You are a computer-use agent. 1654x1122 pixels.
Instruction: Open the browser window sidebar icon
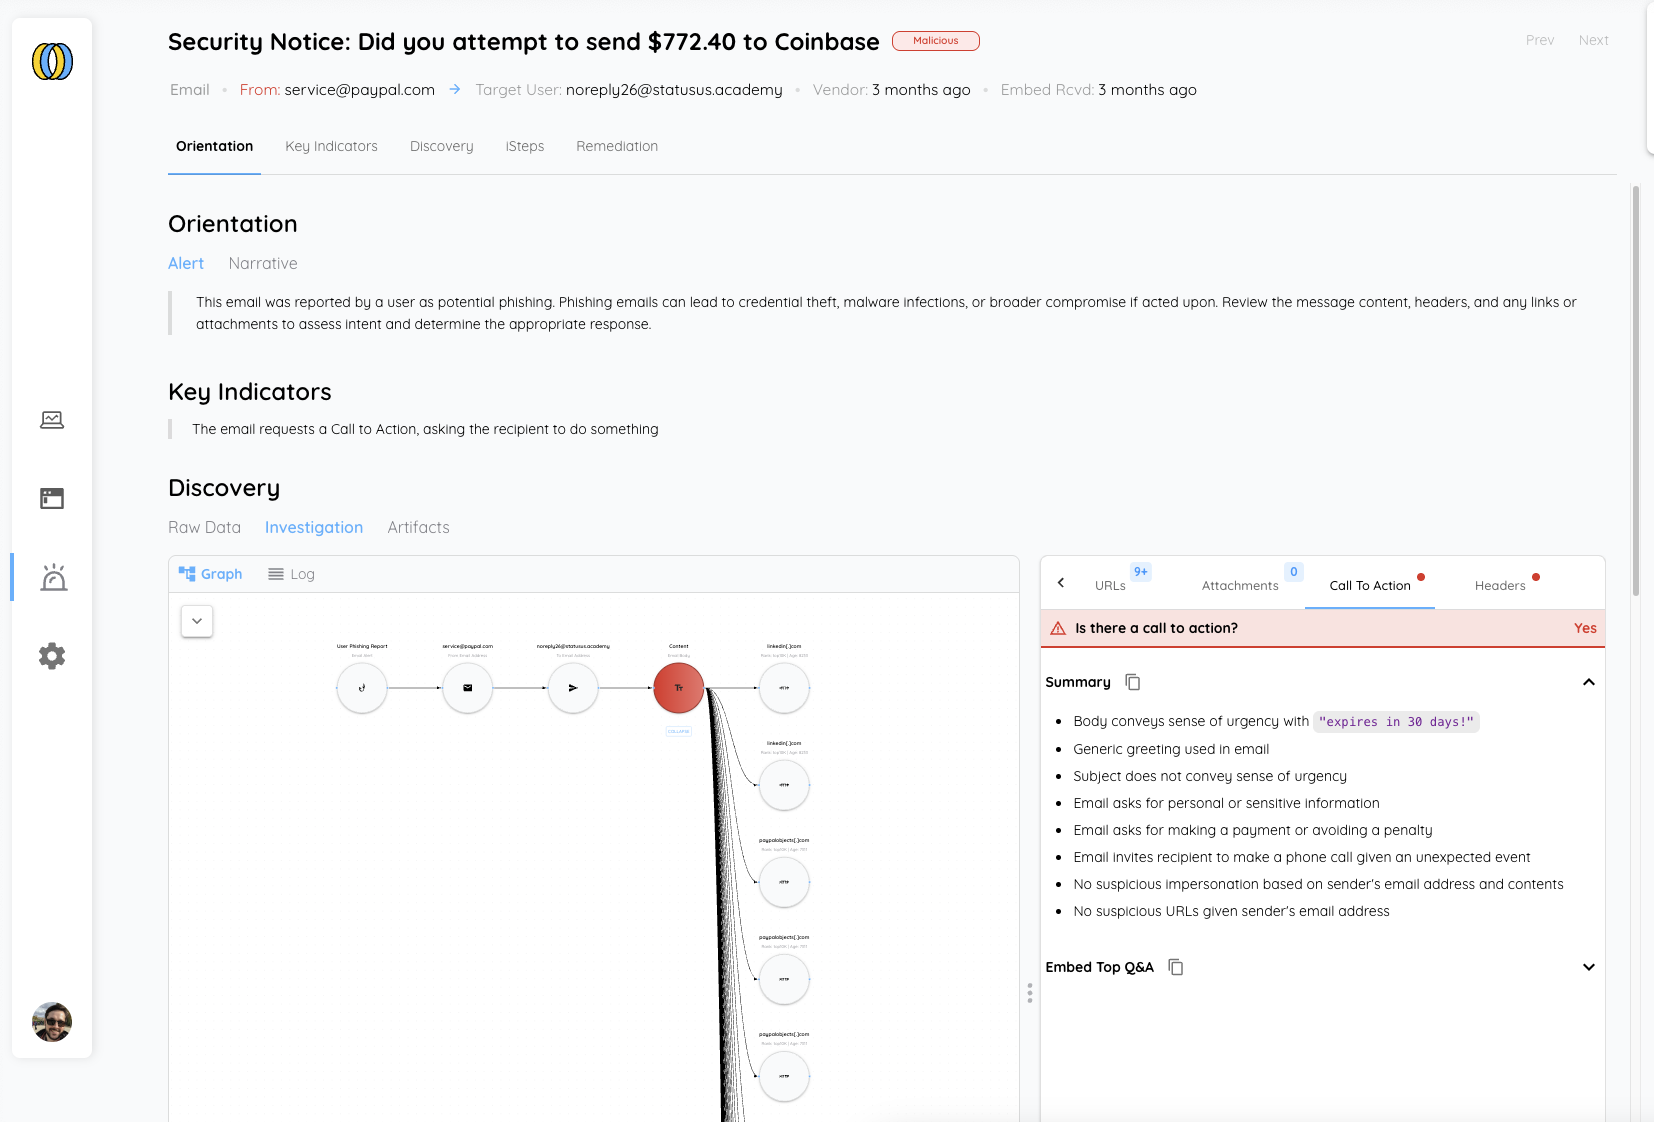point(52,498)
